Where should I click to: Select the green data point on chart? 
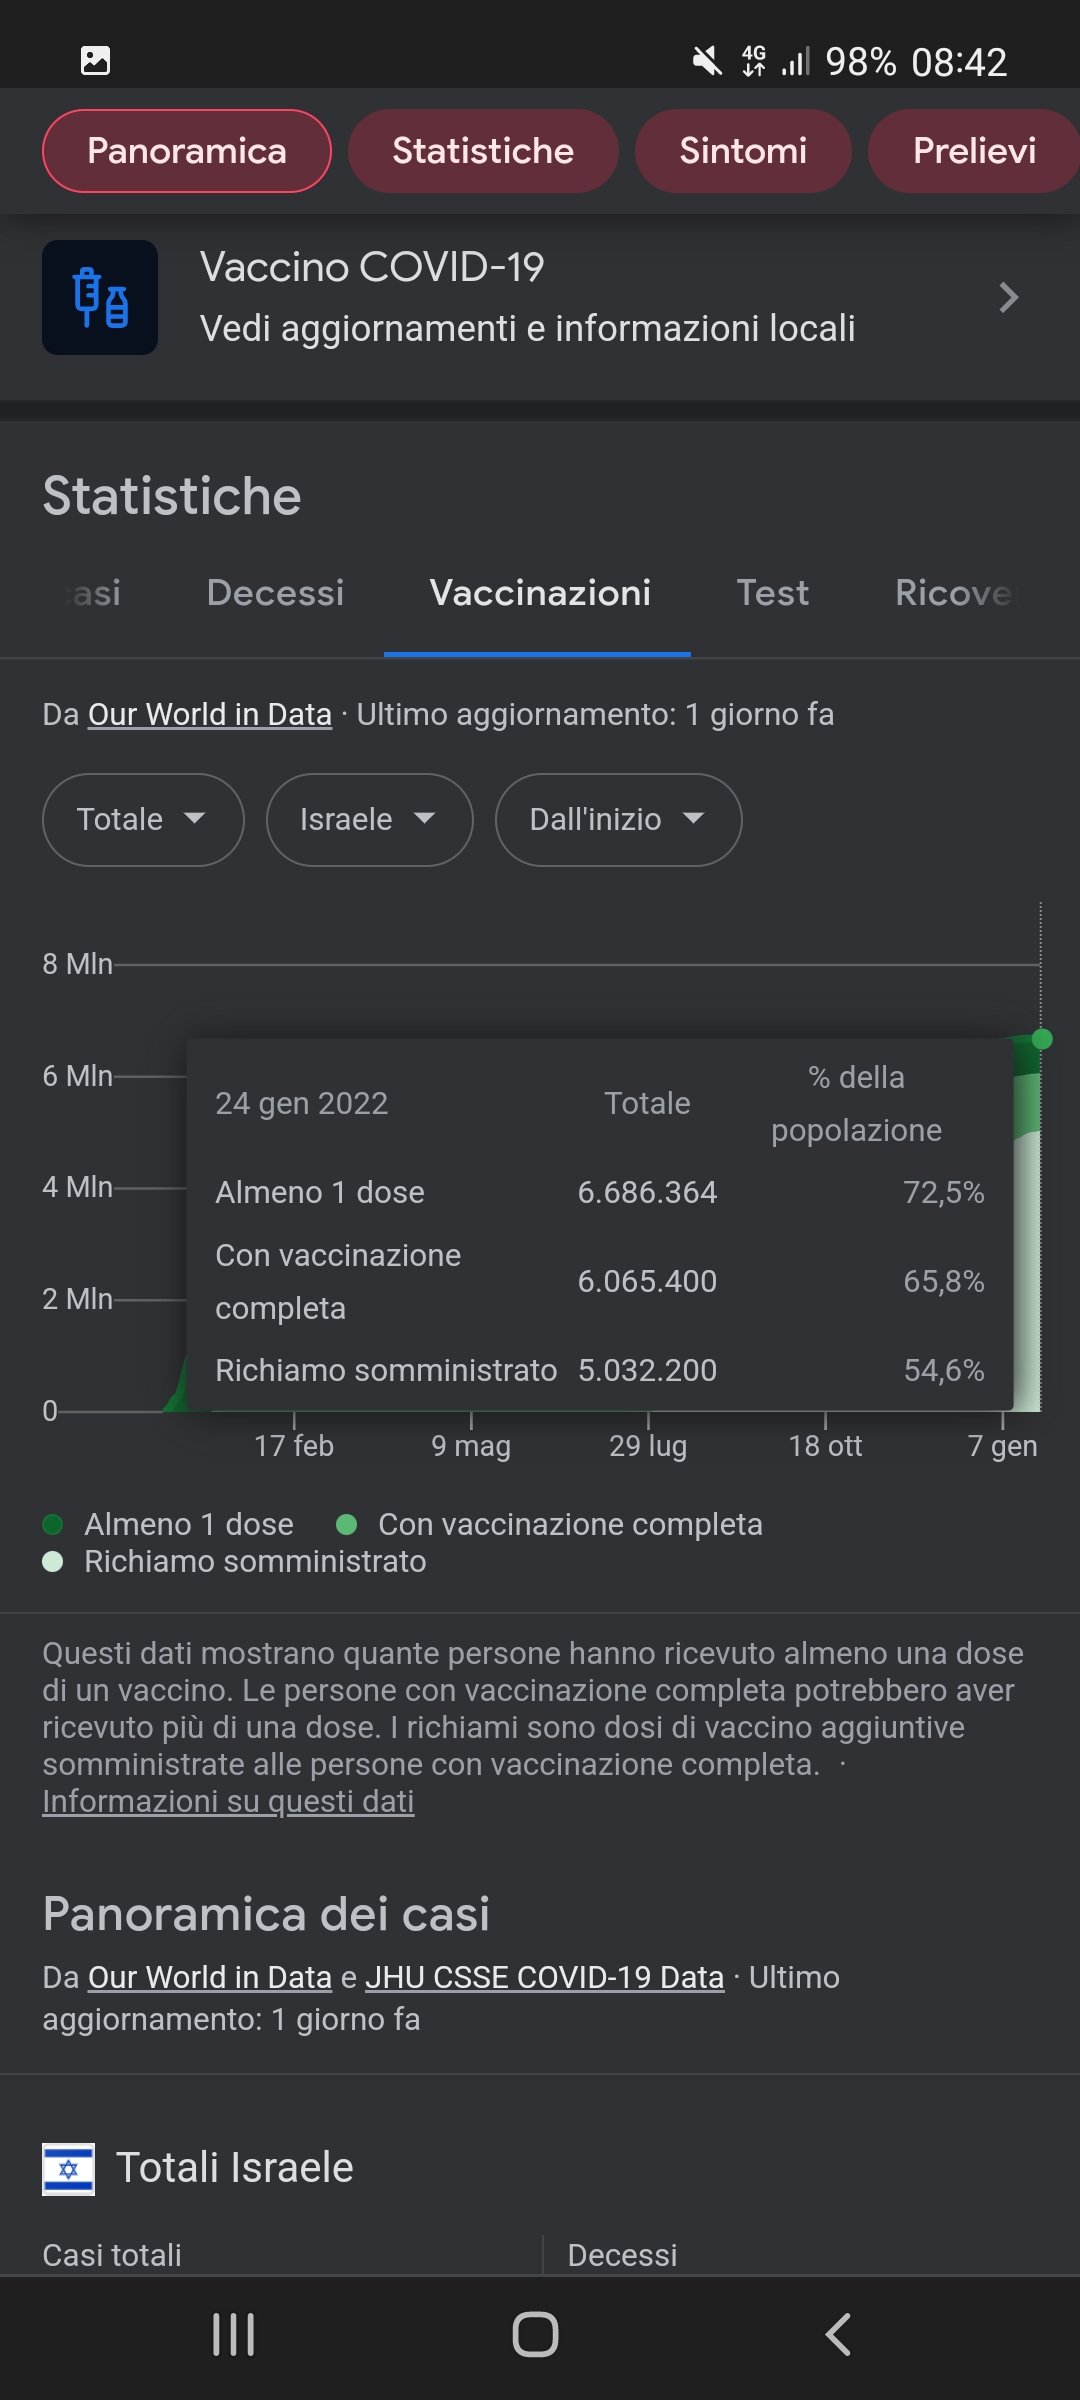point(1041,1039)
